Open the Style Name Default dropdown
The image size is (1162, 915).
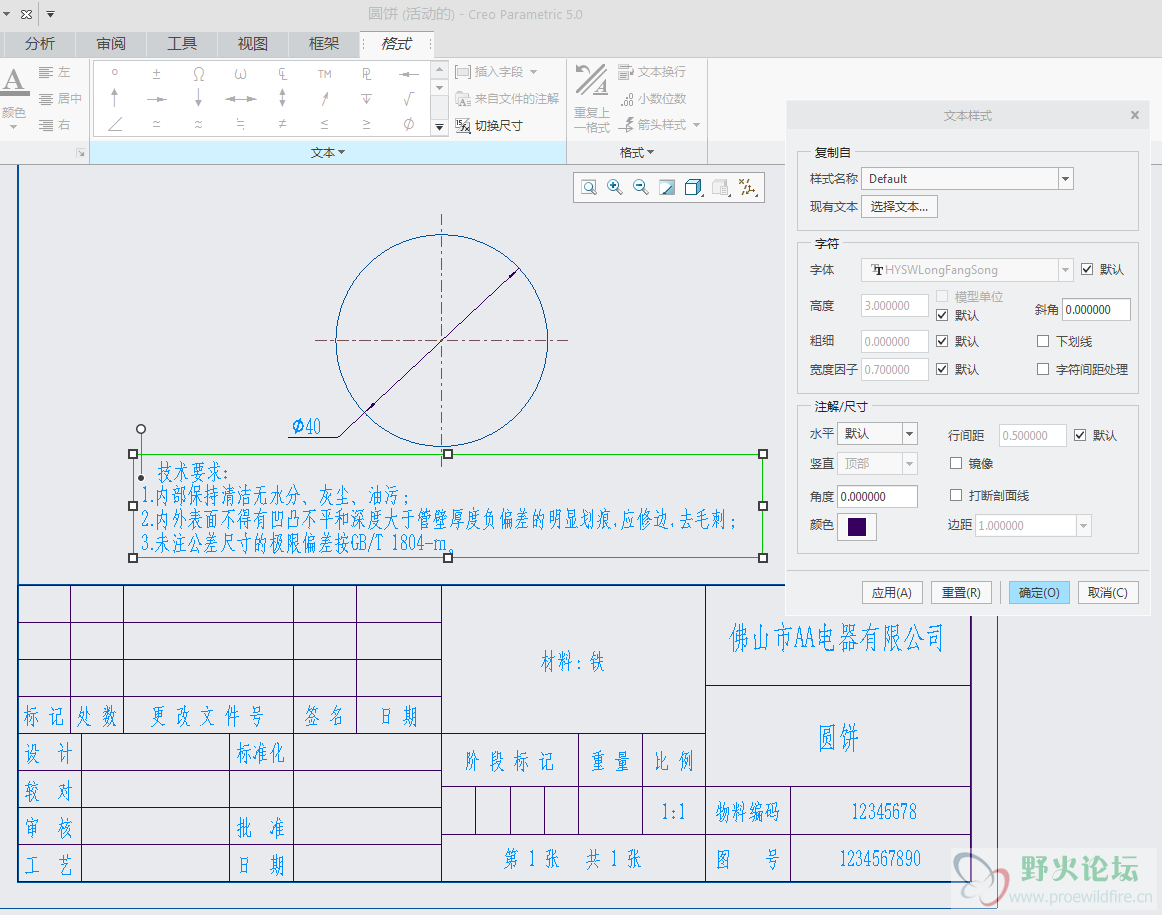(1066, 179)
